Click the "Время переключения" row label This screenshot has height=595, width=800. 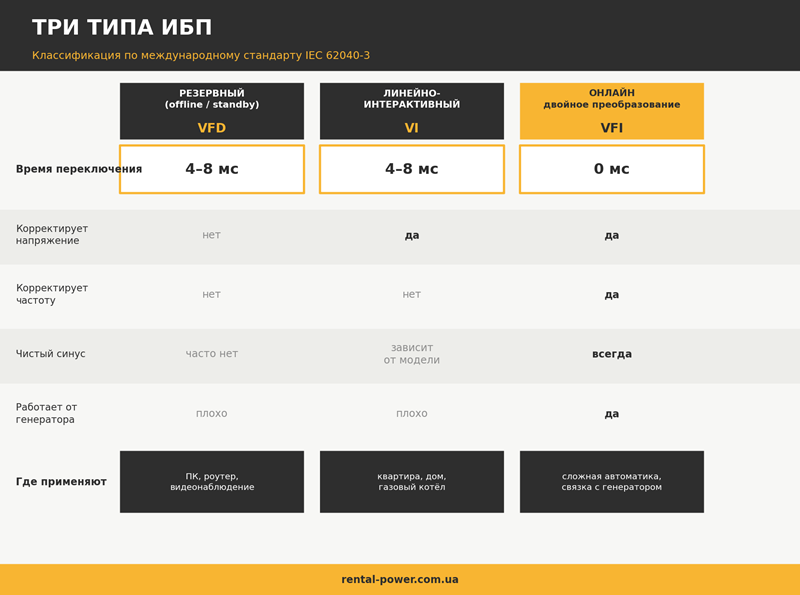click(x=79, y=169)
